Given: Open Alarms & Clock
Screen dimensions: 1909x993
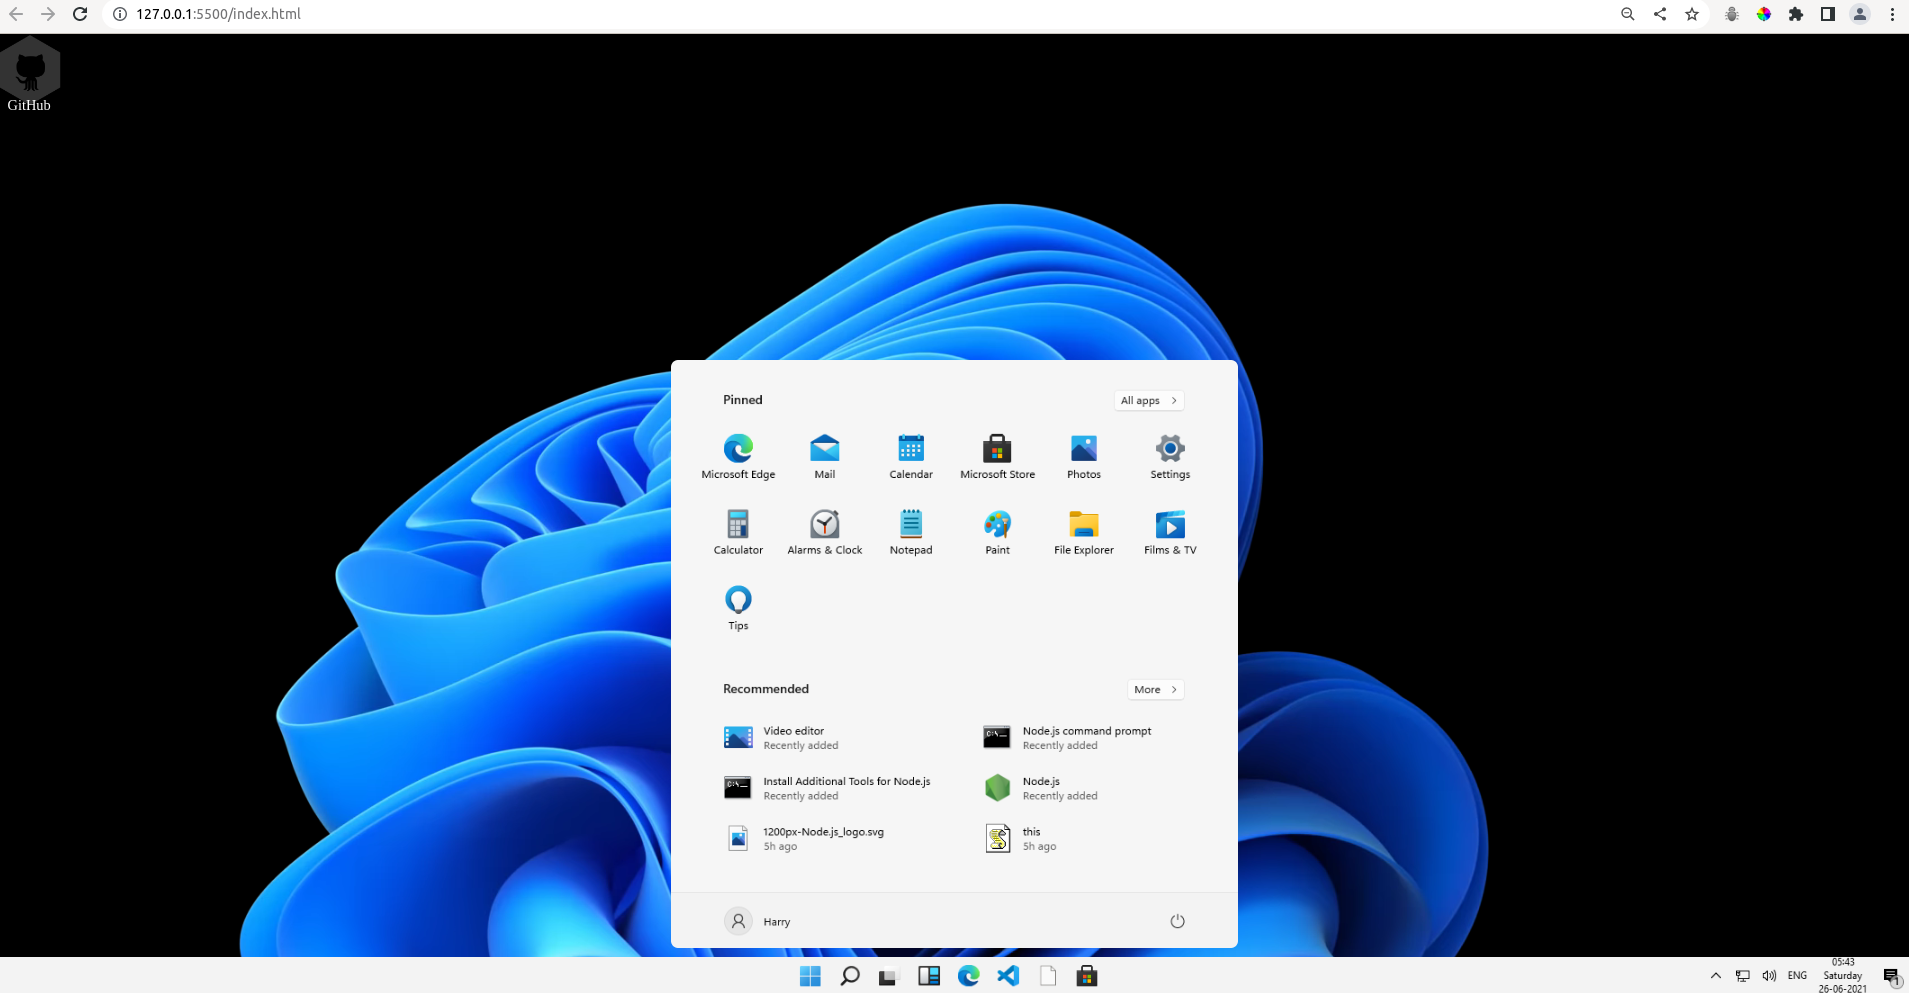Looking at the screenshot, I should pos(823,530).
